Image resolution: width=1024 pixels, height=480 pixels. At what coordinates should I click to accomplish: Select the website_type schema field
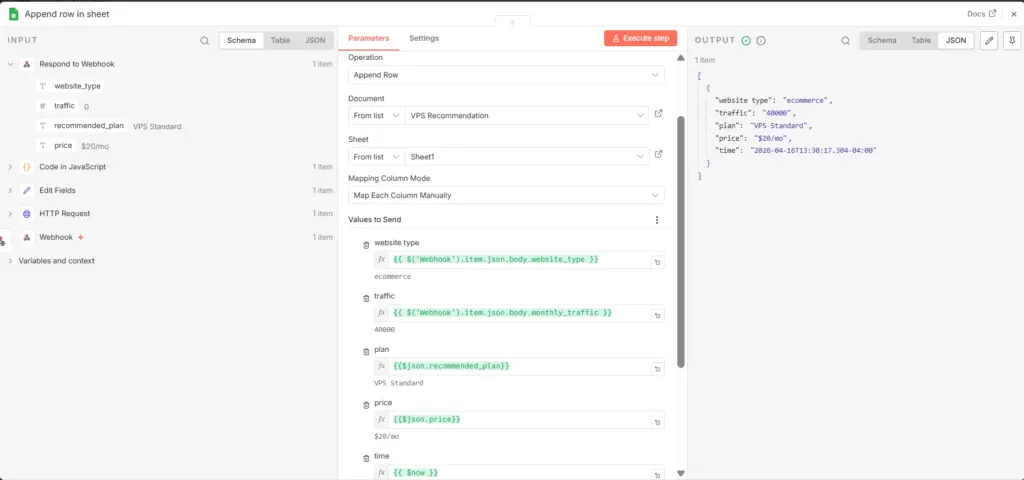[77, 86]
